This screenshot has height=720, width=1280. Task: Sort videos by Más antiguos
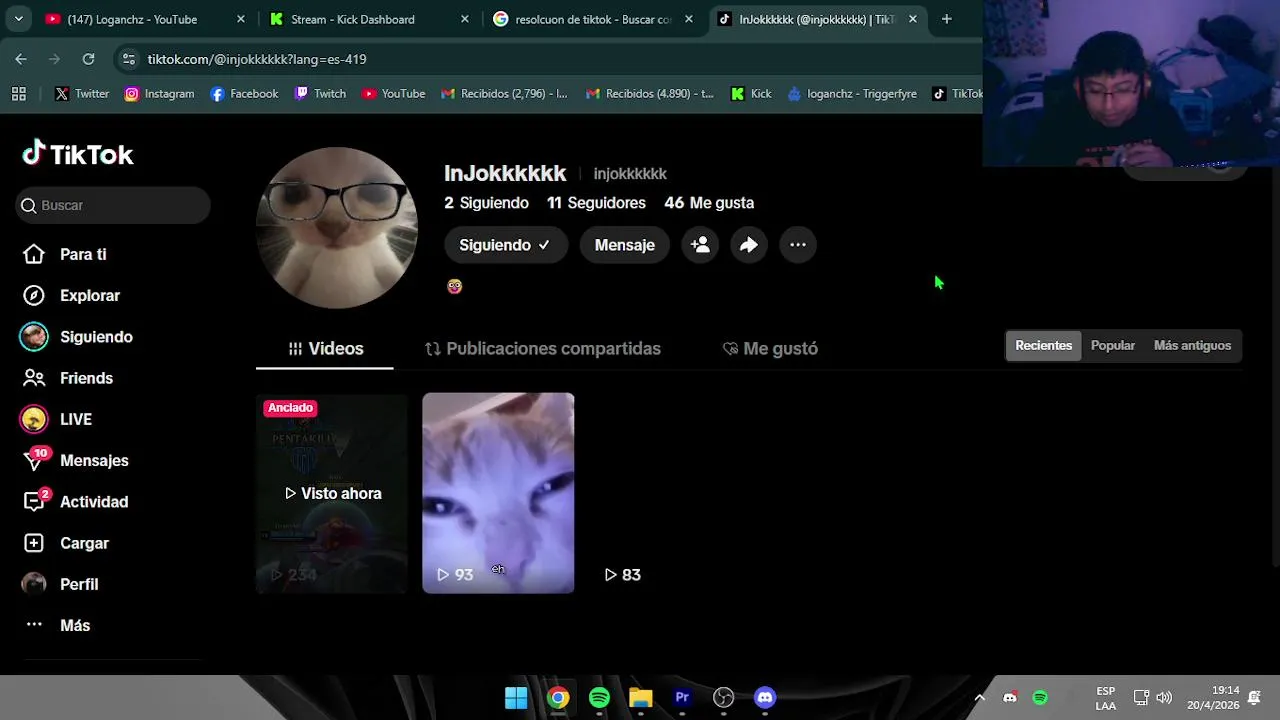(x=1192, y=345)
